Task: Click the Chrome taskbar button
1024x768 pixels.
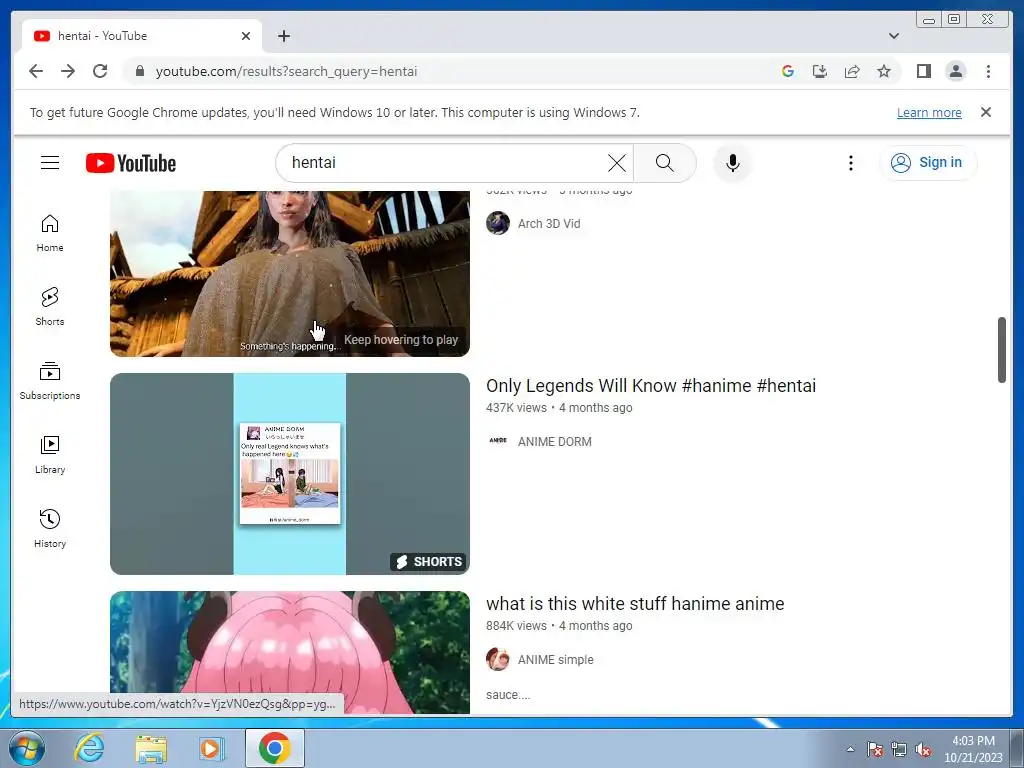Action: [x=275, y=748]
